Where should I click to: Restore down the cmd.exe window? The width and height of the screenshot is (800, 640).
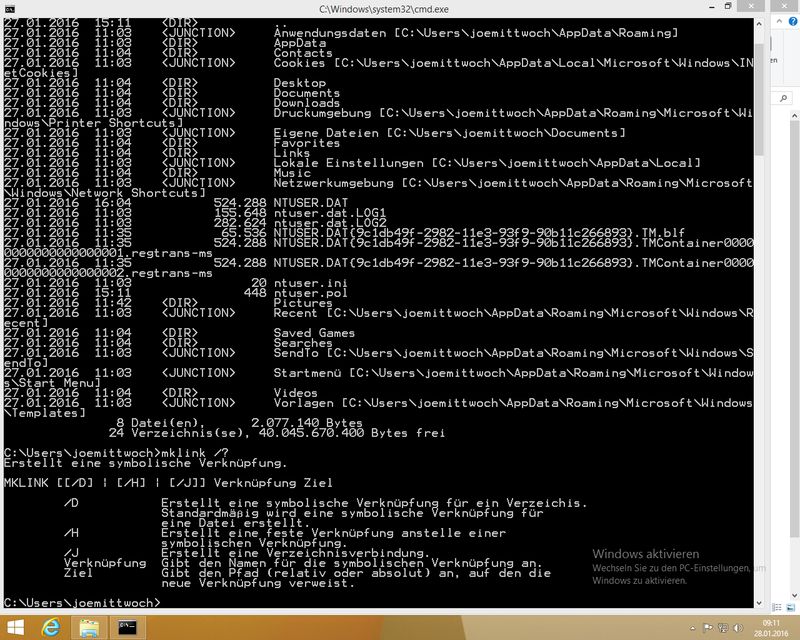pos(728,6)
